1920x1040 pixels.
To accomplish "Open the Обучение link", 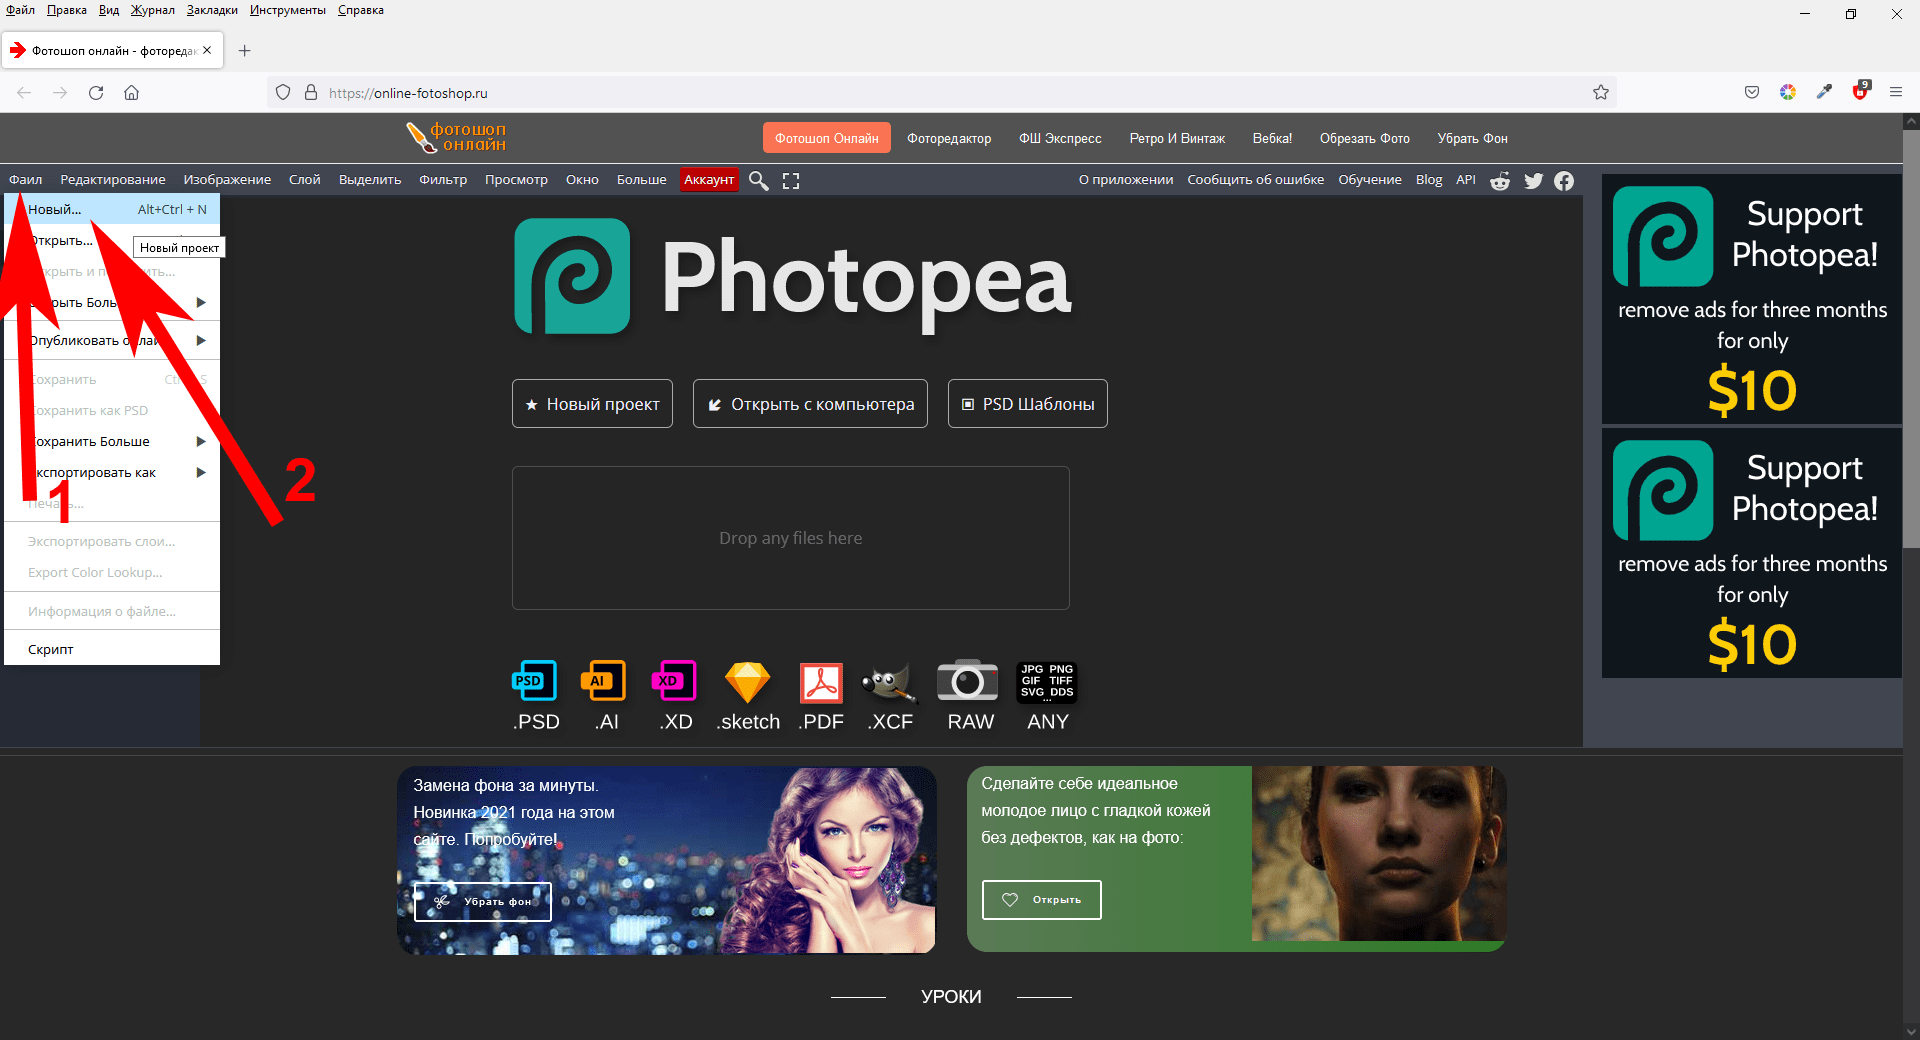I will (1370, 180).
